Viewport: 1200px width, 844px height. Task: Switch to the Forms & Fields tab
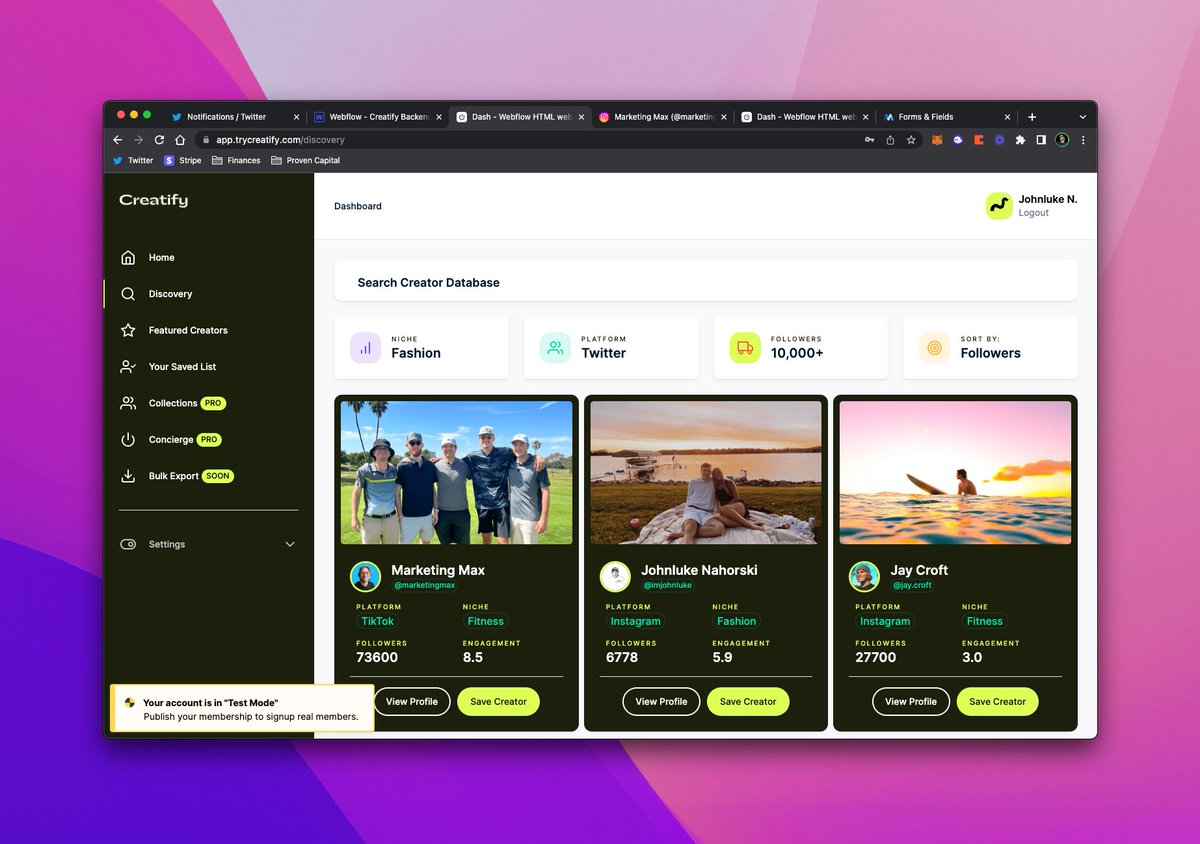point(946,117)
